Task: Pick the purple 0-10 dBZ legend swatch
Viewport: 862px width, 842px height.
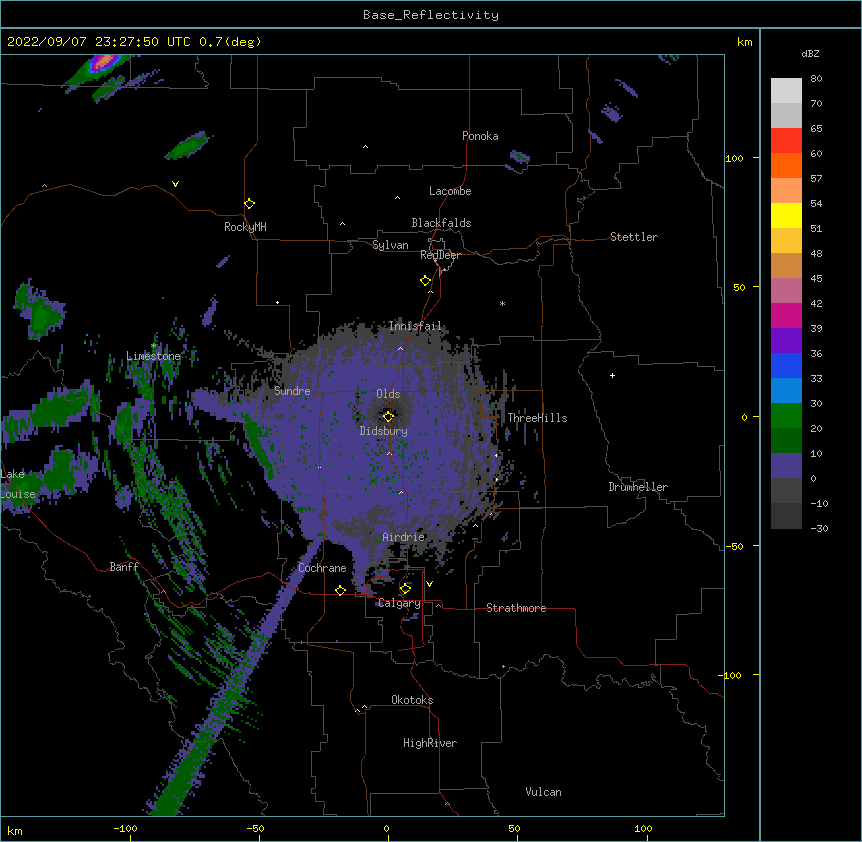Action: [x=786, y=466]
